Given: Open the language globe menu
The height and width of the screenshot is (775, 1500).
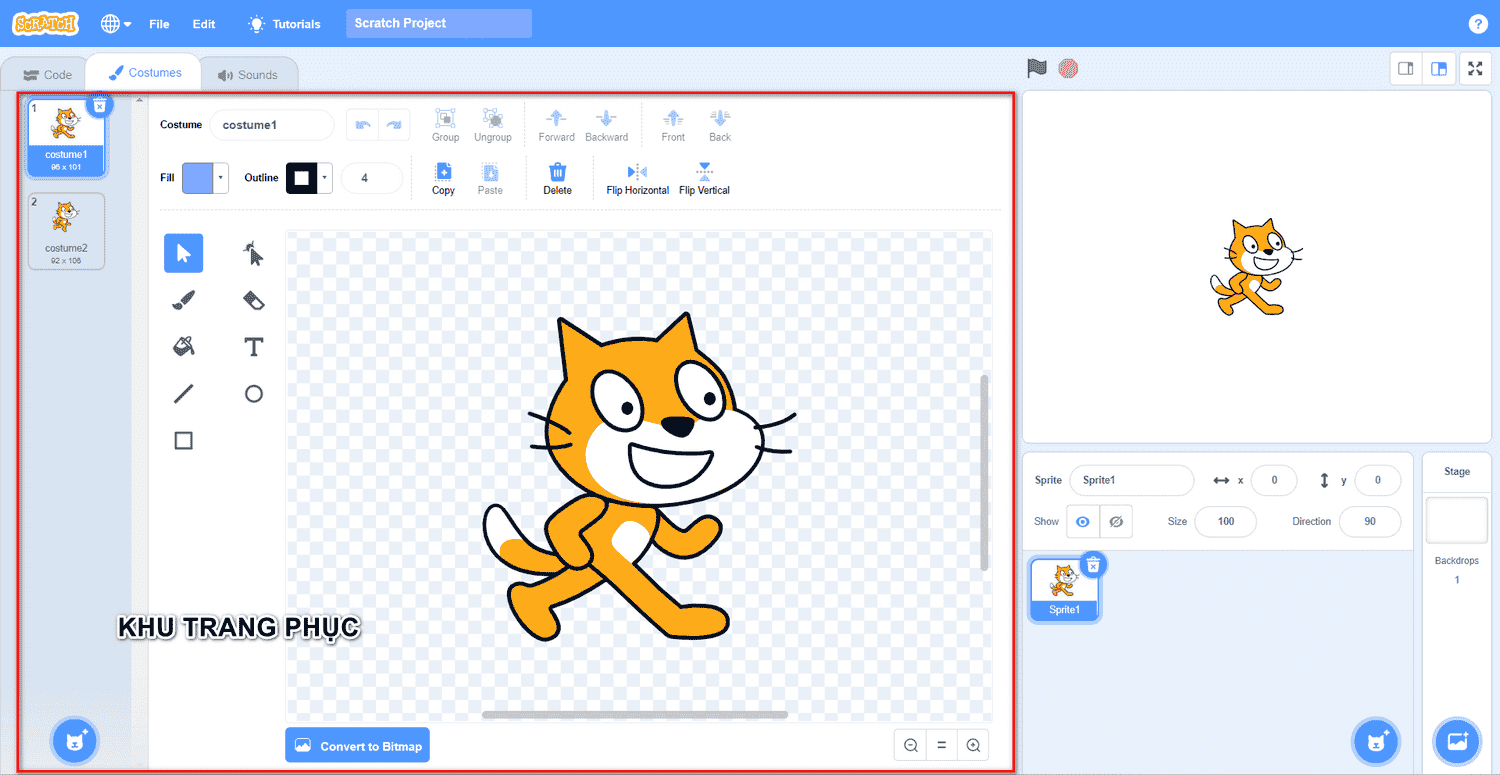Looking at the screenshot, I should (116, 24).
